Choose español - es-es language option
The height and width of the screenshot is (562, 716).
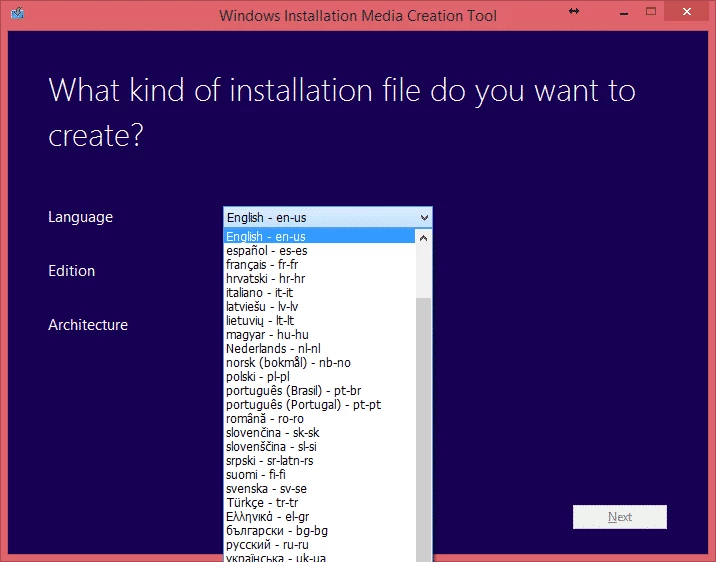(x=266, y=250)
